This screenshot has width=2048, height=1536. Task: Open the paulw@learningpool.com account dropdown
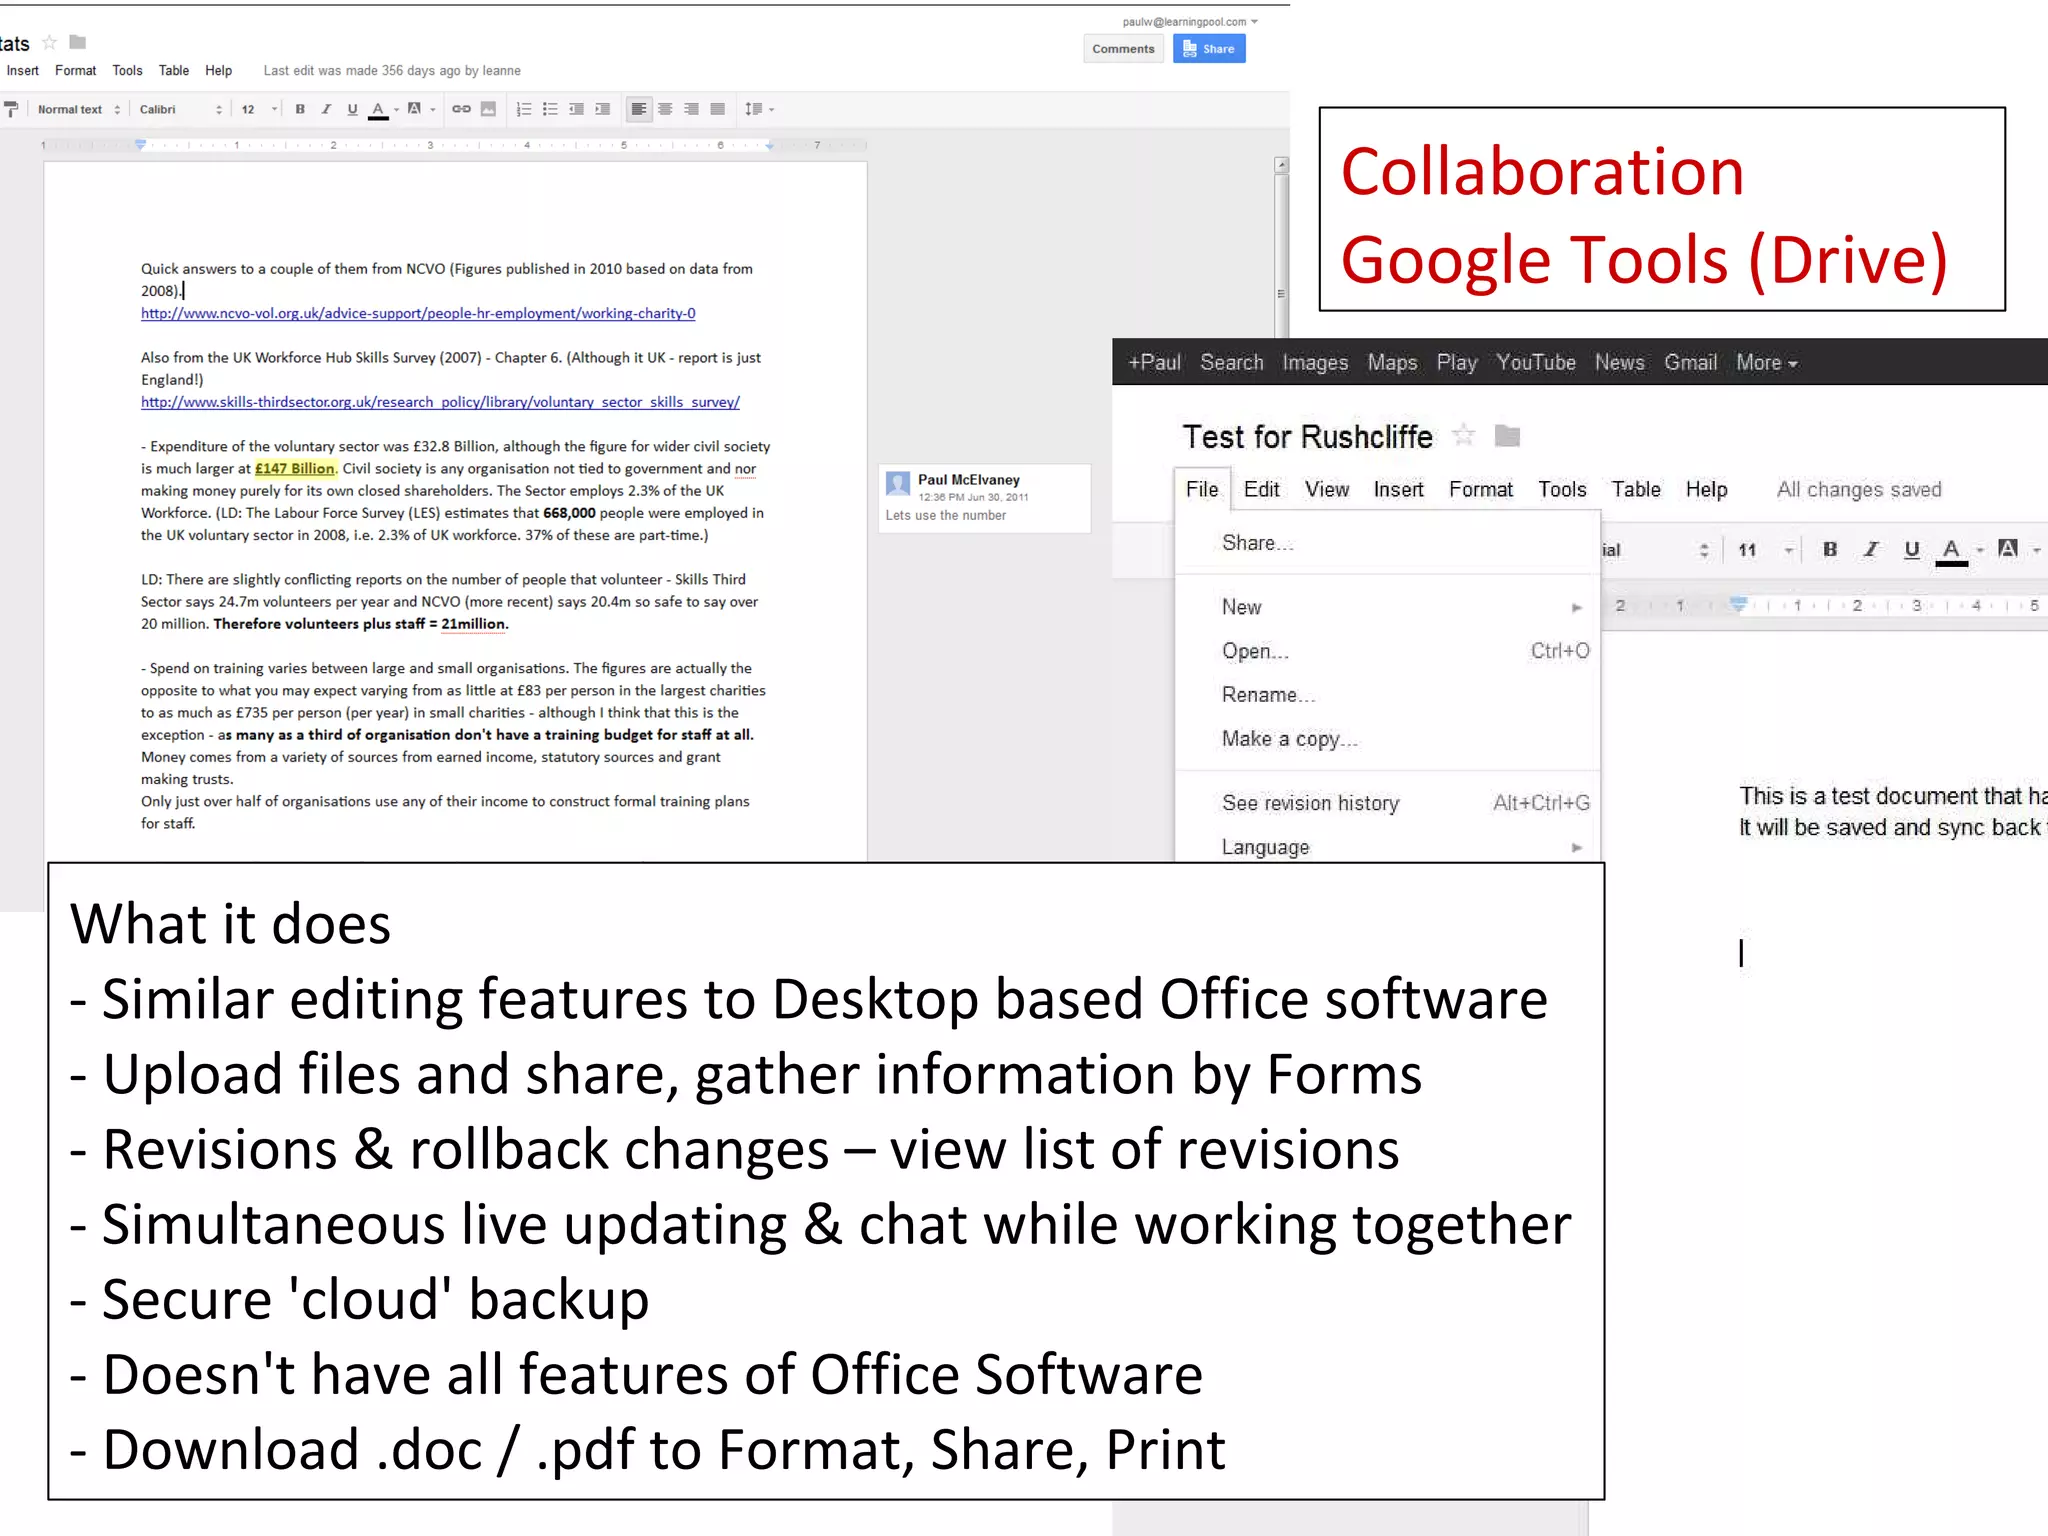[x=1190, y=21]
